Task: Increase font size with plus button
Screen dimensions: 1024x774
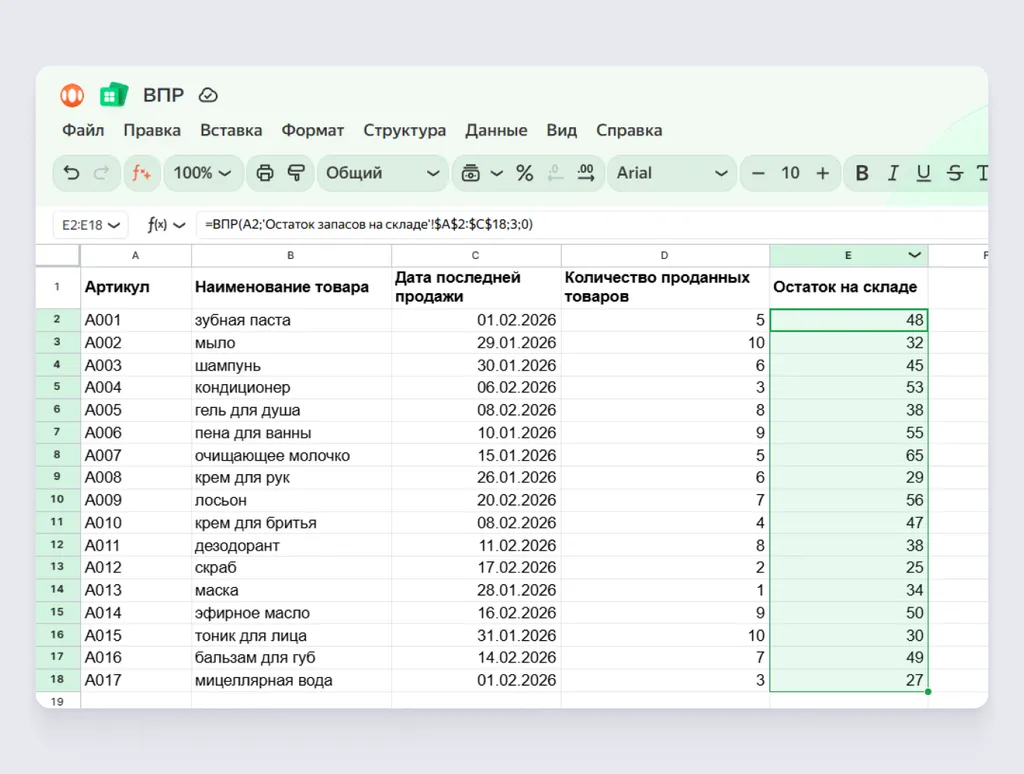Action: (823, 173)
